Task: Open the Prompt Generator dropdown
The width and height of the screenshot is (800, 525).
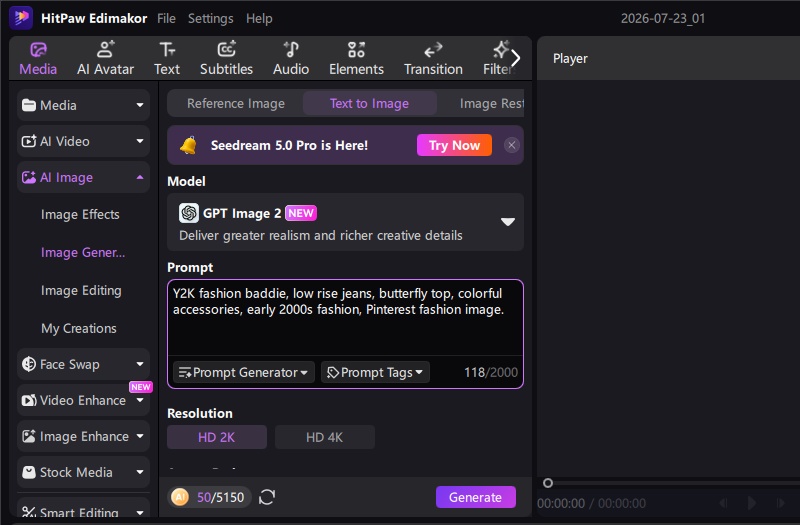Action: point(243,372)
